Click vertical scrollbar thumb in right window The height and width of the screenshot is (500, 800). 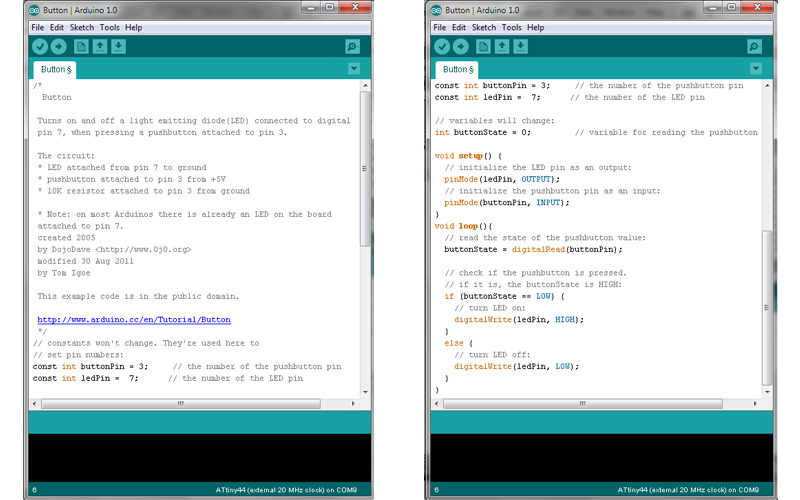point(767,308)
